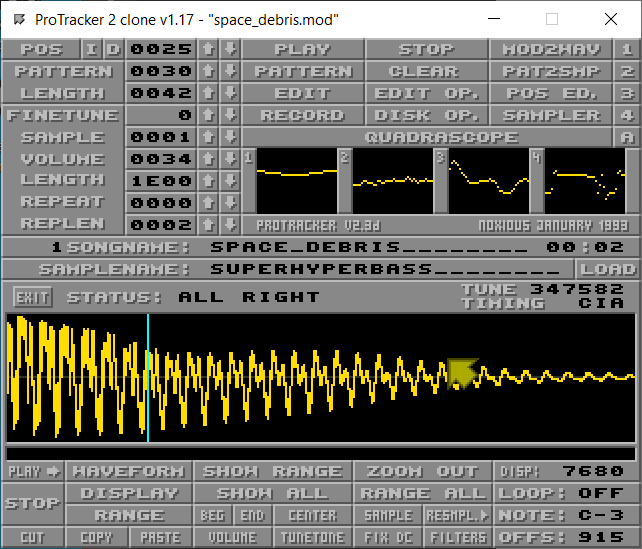Edit the SPACE_DEBRIS song name field

(x=368, y=247)
